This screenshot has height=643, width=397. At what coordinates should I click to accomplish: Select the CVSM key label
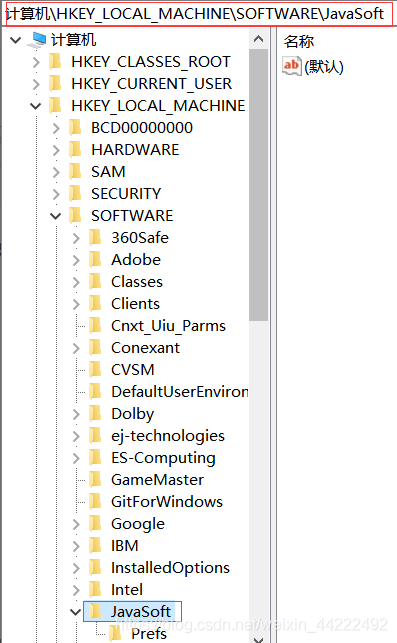(x=133, y=369)
